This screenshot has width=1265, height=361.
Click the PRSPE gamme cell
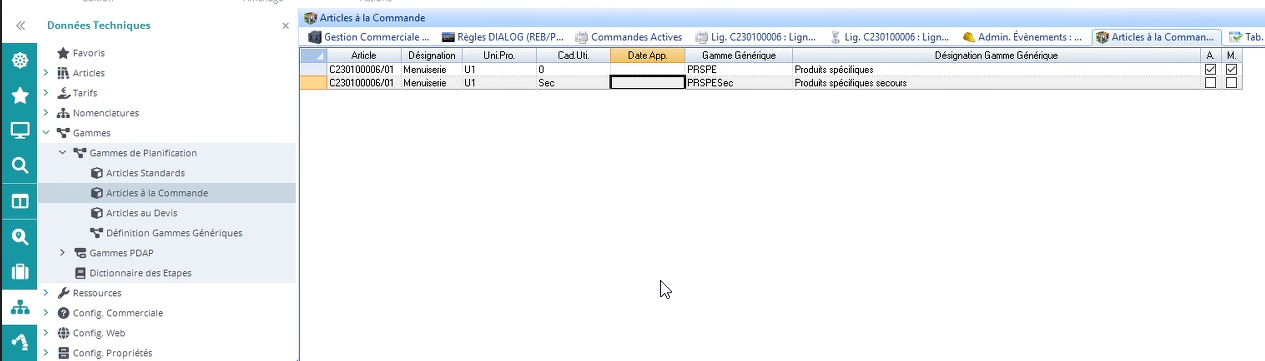pyautogui.click(x=739, y=70)
